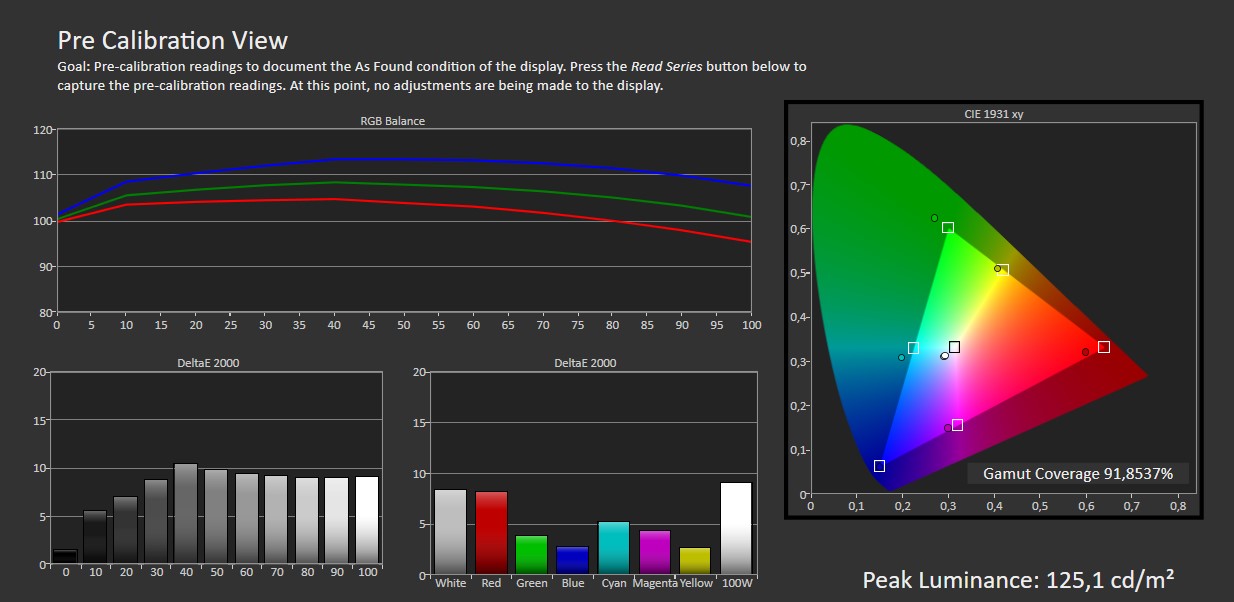This screenshot has width=1234, height=602.
Task: Click the green primary target square on CIE chart
Action: point(948,228)
